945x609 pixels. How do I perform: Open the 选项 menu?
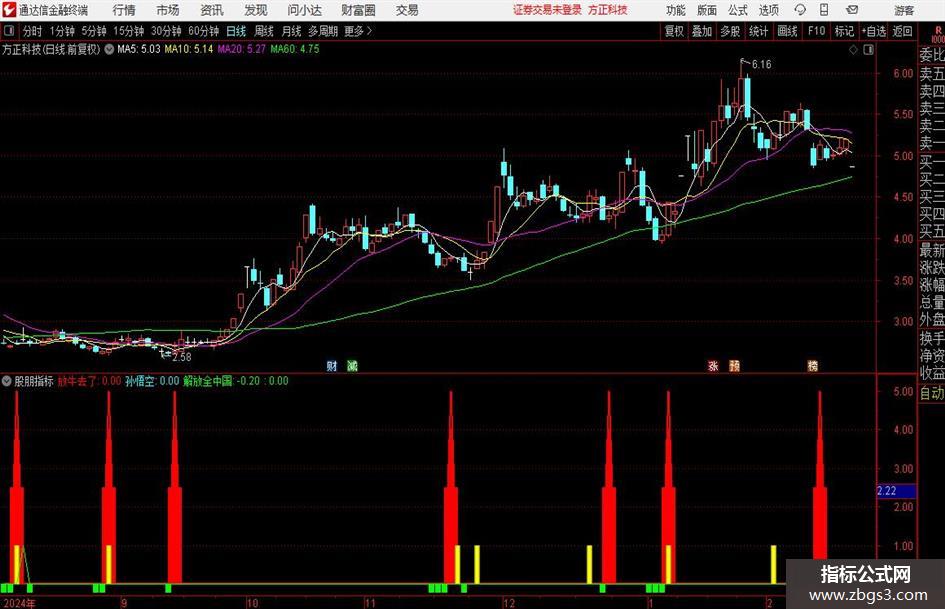(768, 10)
